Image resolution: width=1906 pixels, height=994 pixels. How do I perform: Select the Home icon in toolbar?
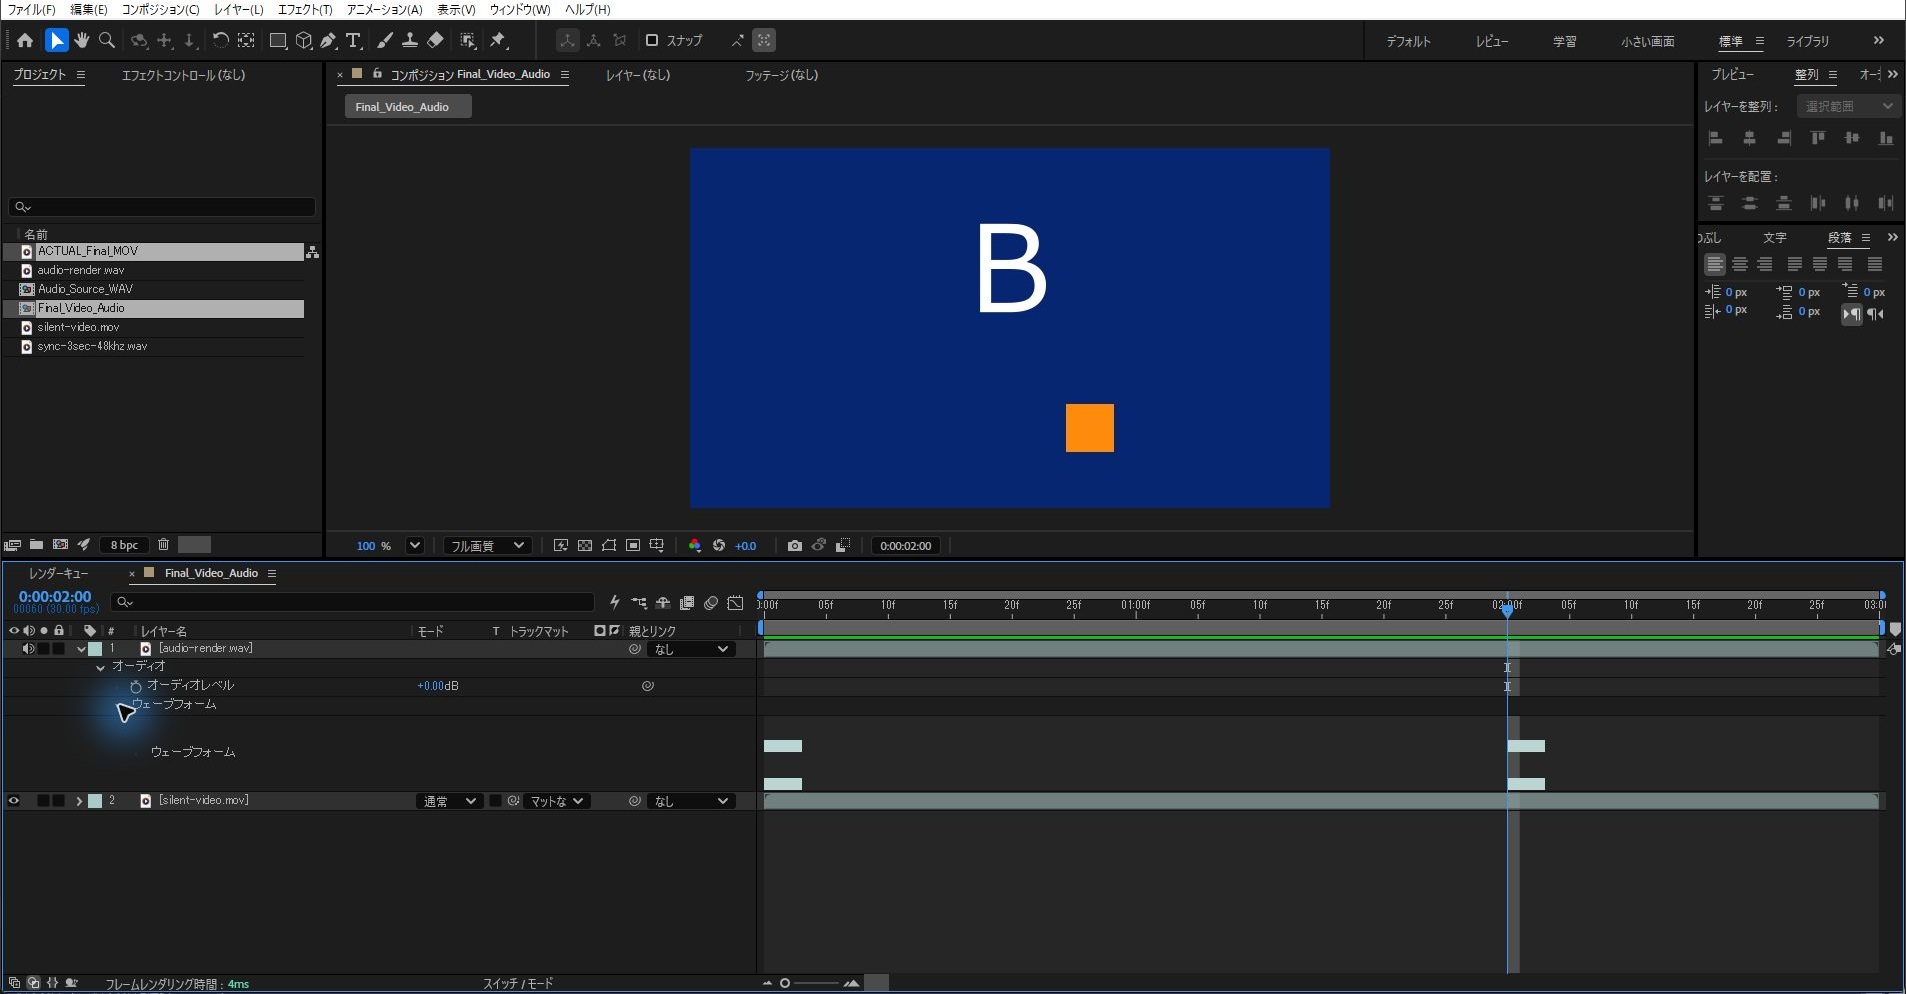tap(25, 41)
